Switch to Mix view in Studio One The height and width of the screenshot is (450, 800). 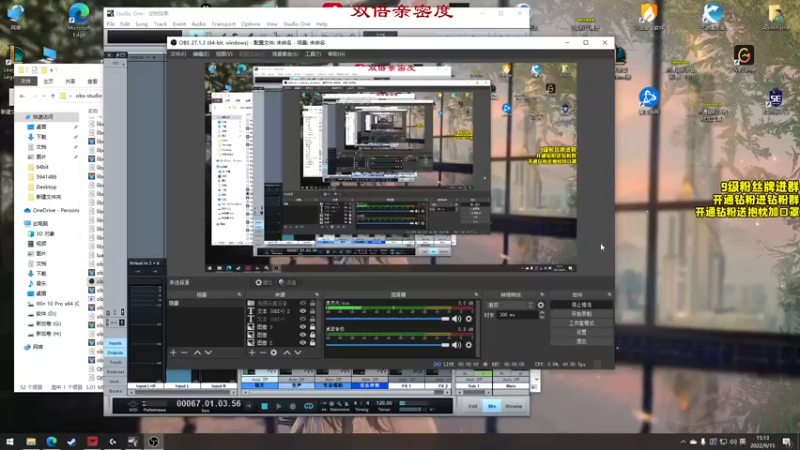tap(492, 406)
